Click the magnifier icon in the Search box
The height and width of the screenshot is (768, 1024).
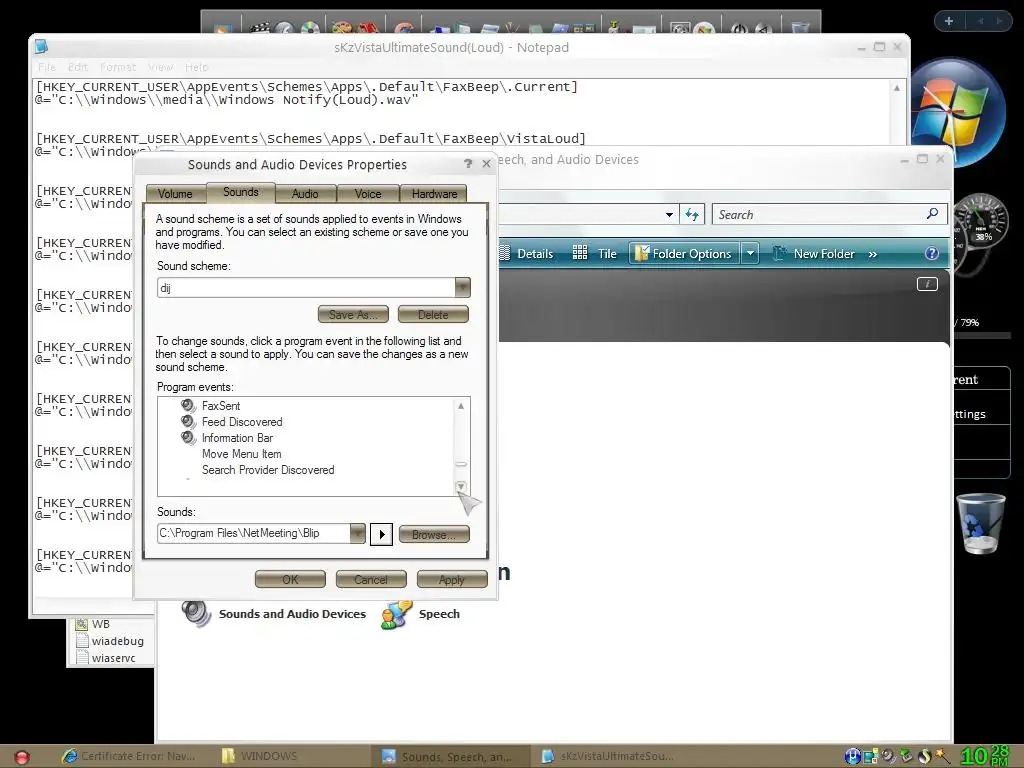tap(933, 214)
